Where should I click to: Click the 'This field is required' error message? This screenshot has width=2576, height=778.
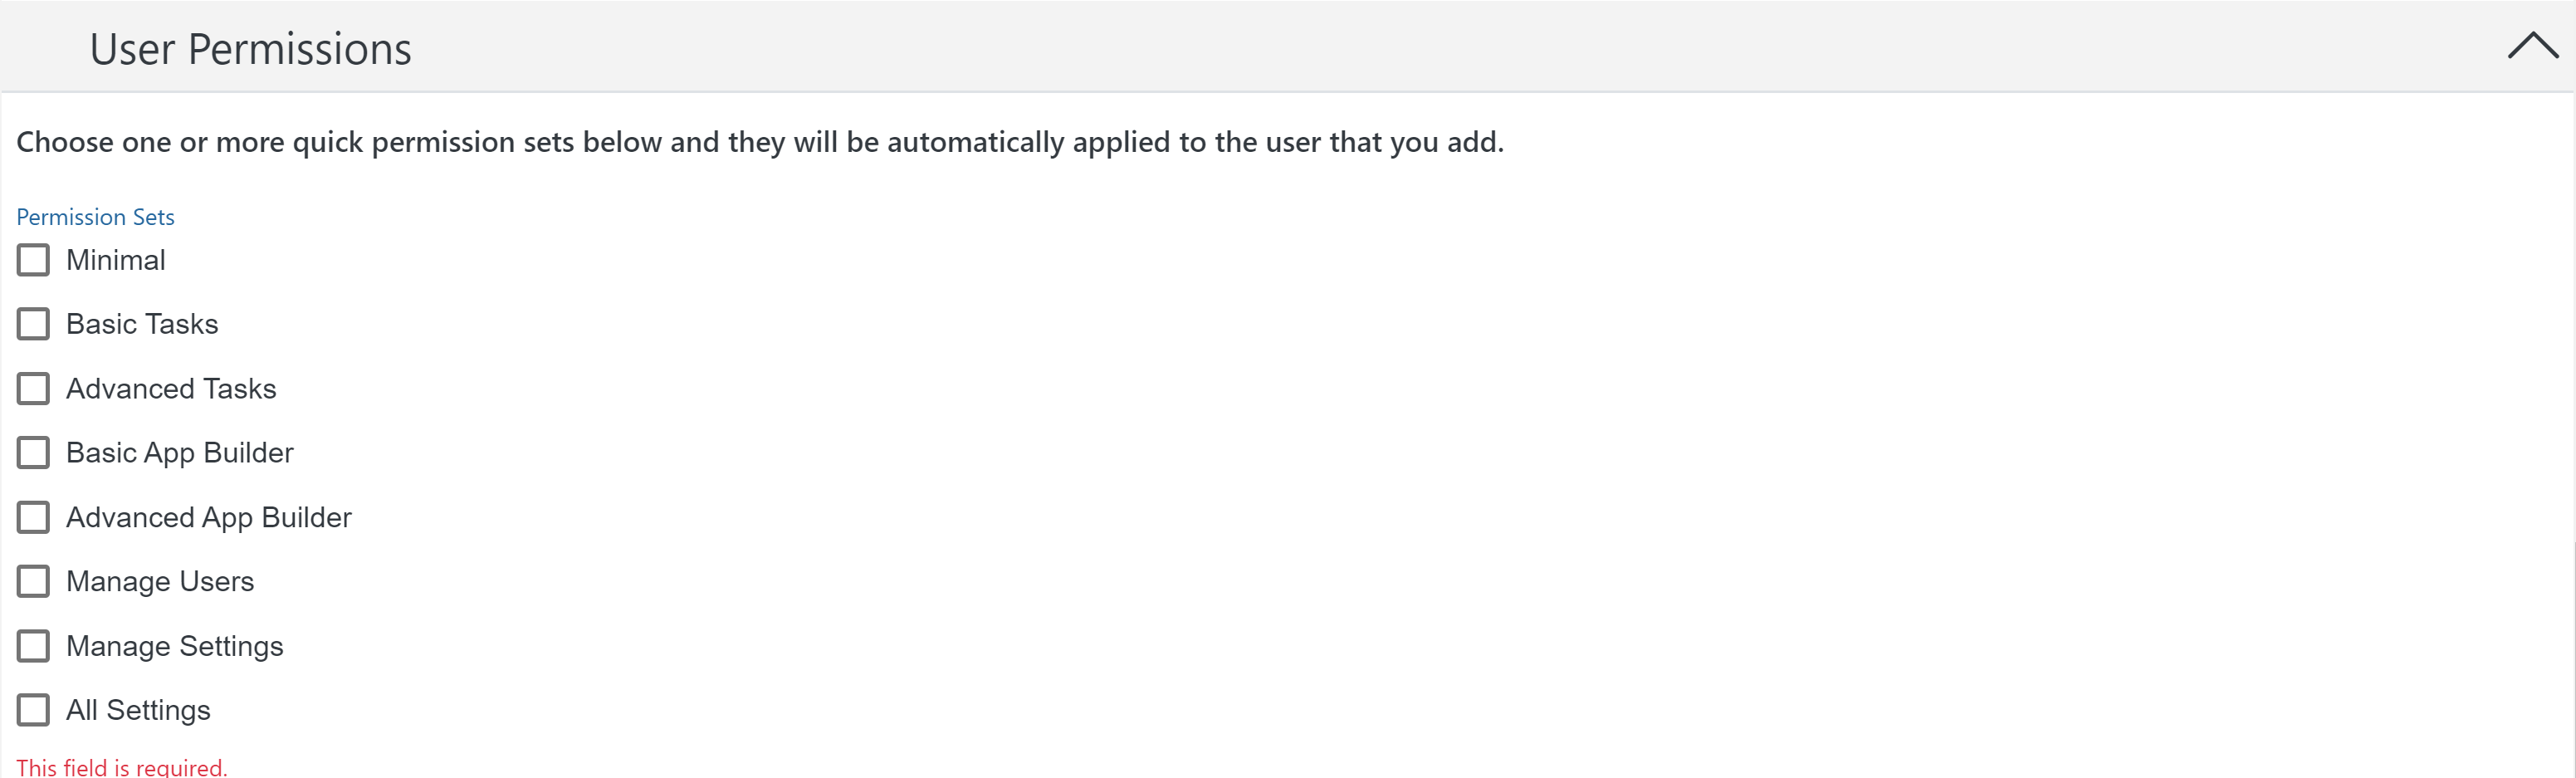pos(122,767)
